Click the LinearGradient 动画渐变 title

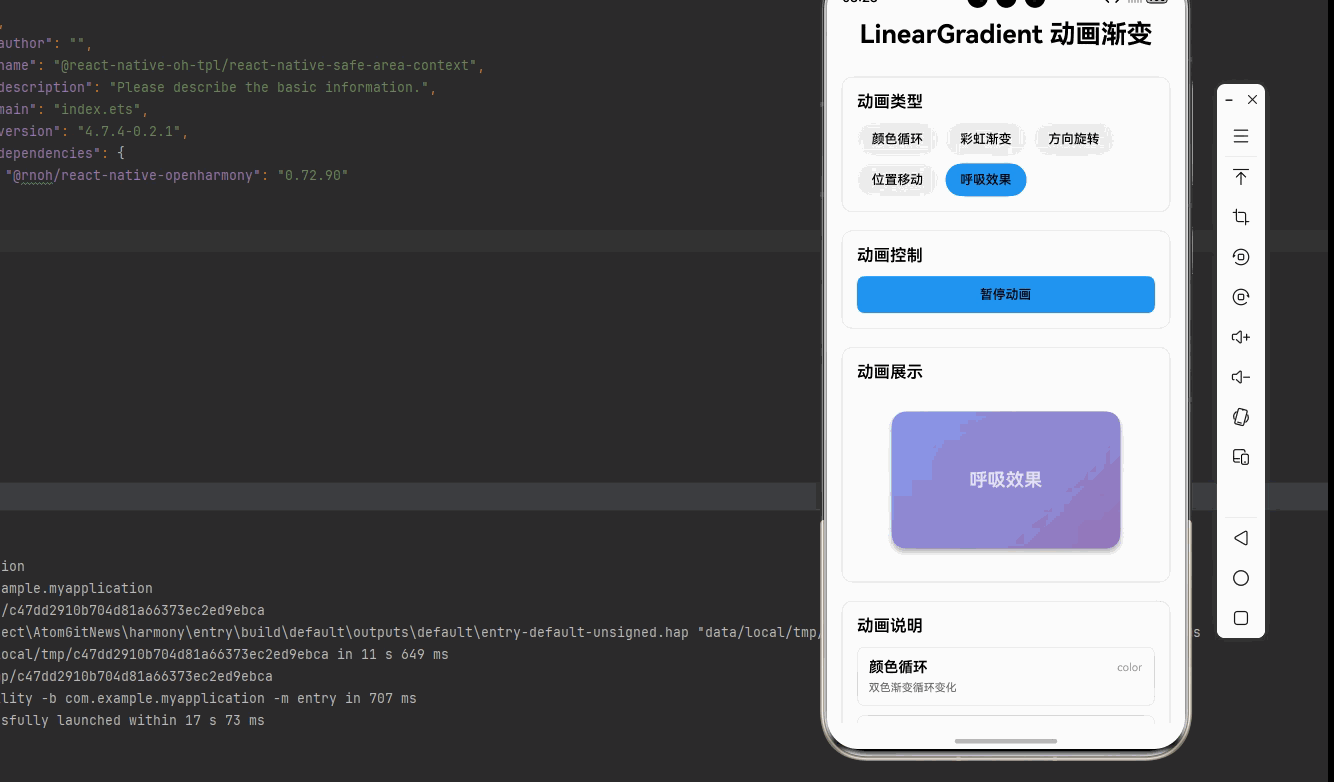pos(1006,34)
